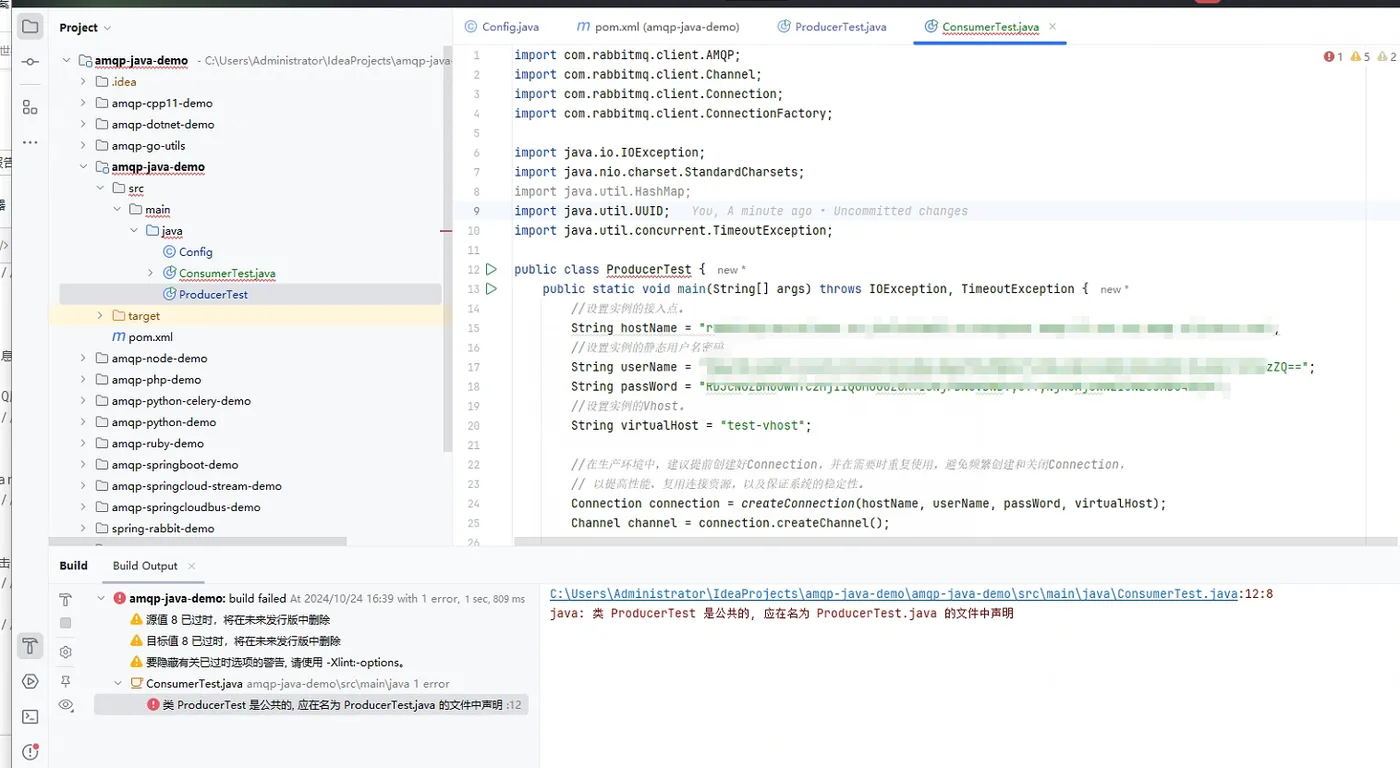Open the eye view options icon in Build panel
This screenshot has width=1400, height=768.
tap(66, 705)
